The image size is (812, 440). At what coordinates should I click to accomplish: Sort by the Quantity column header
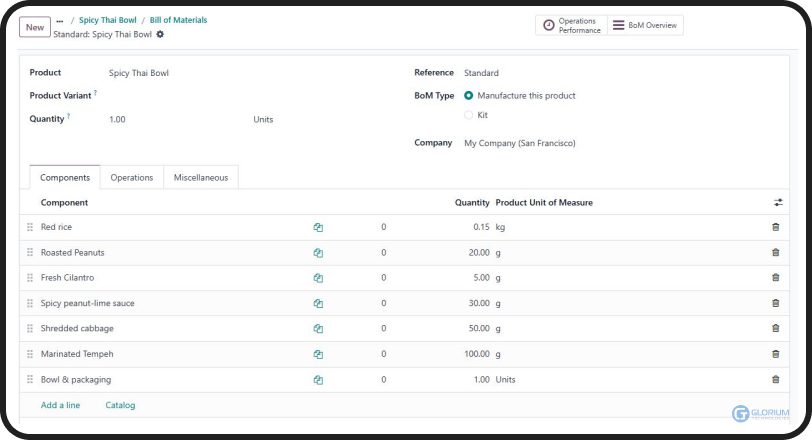[x=472, y=202]
